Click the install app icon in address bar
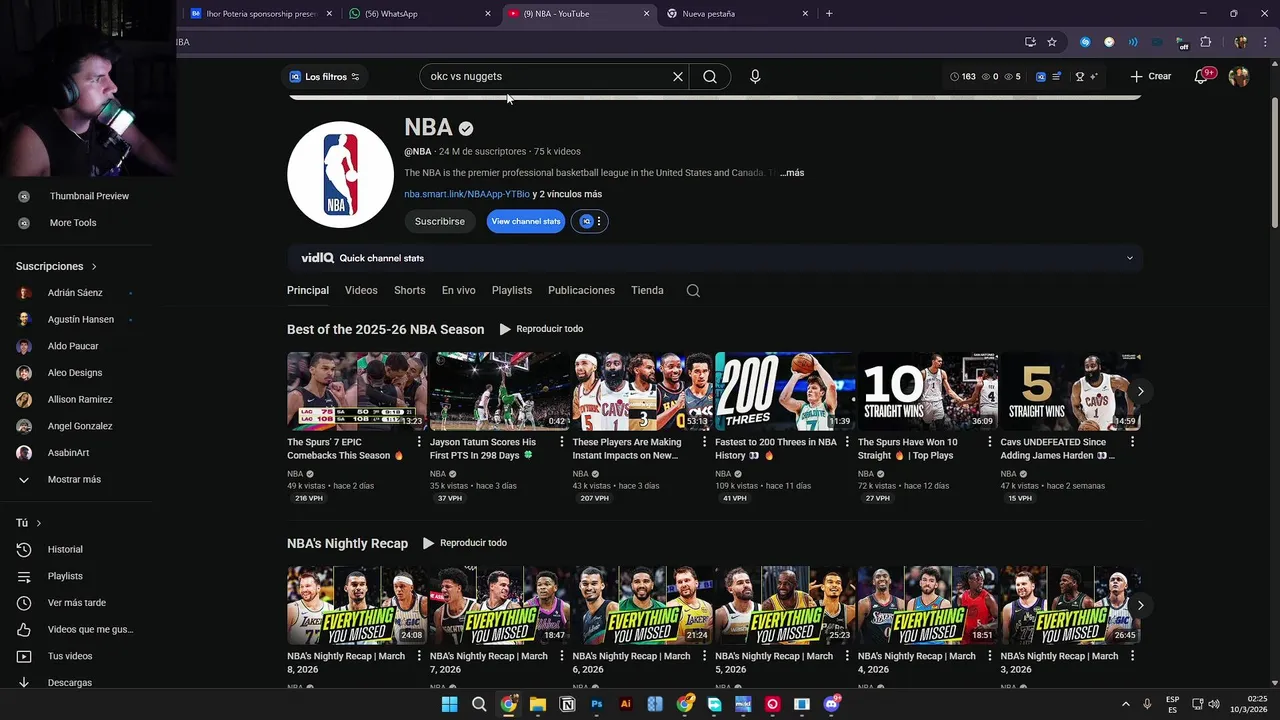The height and width of the screenshot is (720, 1280). pos(1030,42)
